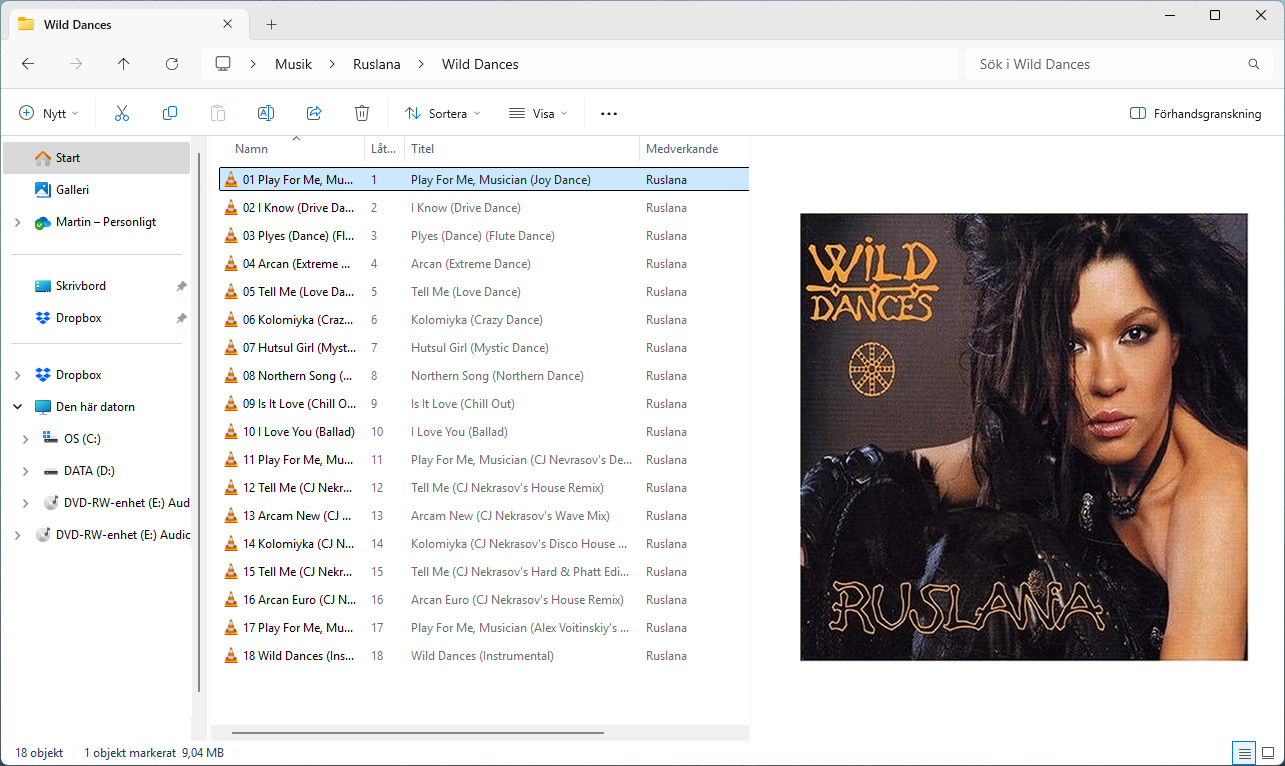
Task: Click title Arcan Euro (CJ Nekrasov's House Remix)
Action: [x=517, y=600]
